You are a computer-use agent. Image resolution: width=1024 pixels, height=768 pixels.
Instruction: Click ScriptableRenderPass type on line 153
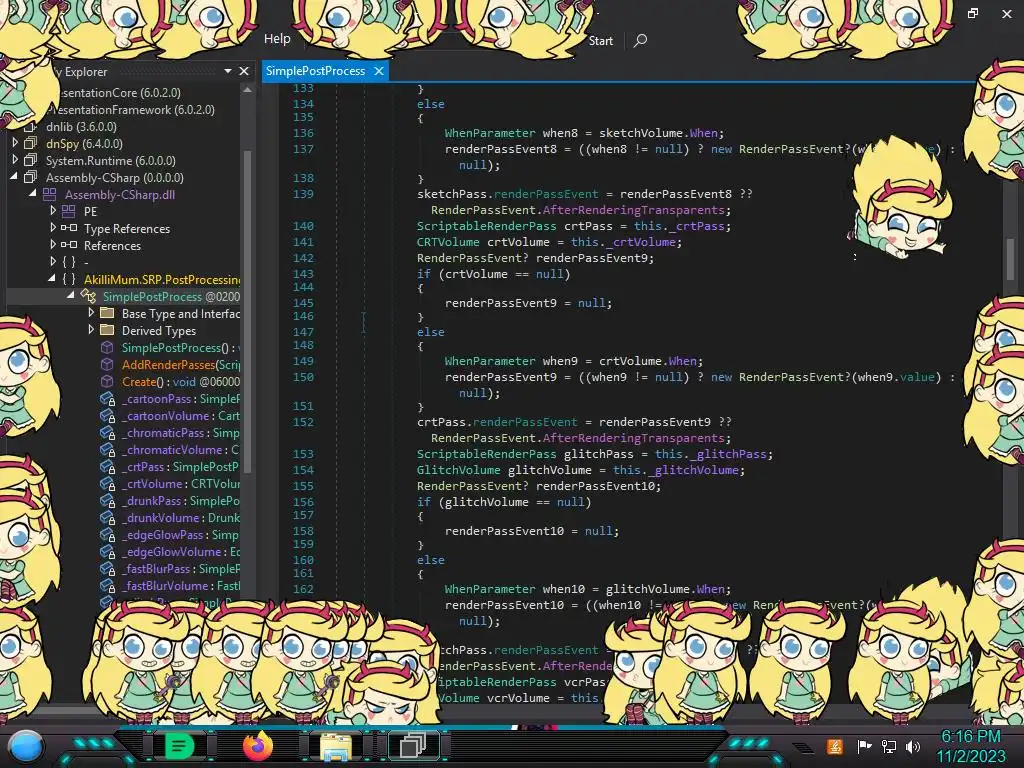(487, 454)
